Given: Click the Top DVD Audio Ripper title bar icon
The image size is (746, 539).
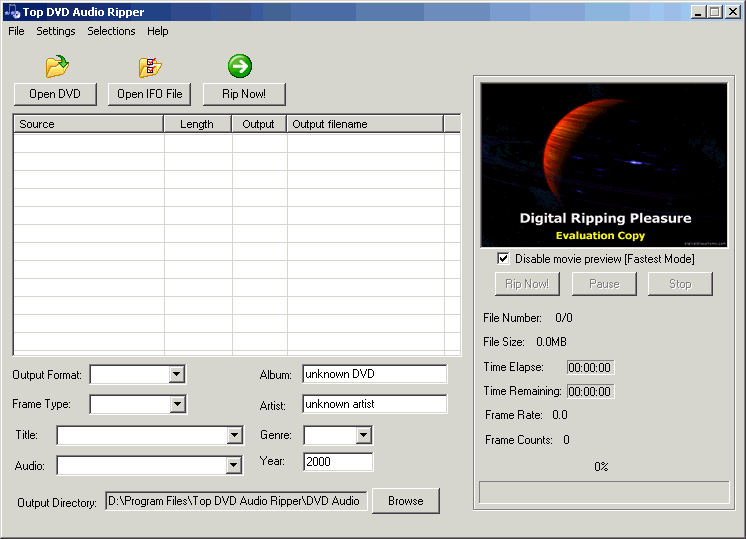Looking at the screenshot, I should 12,11.
